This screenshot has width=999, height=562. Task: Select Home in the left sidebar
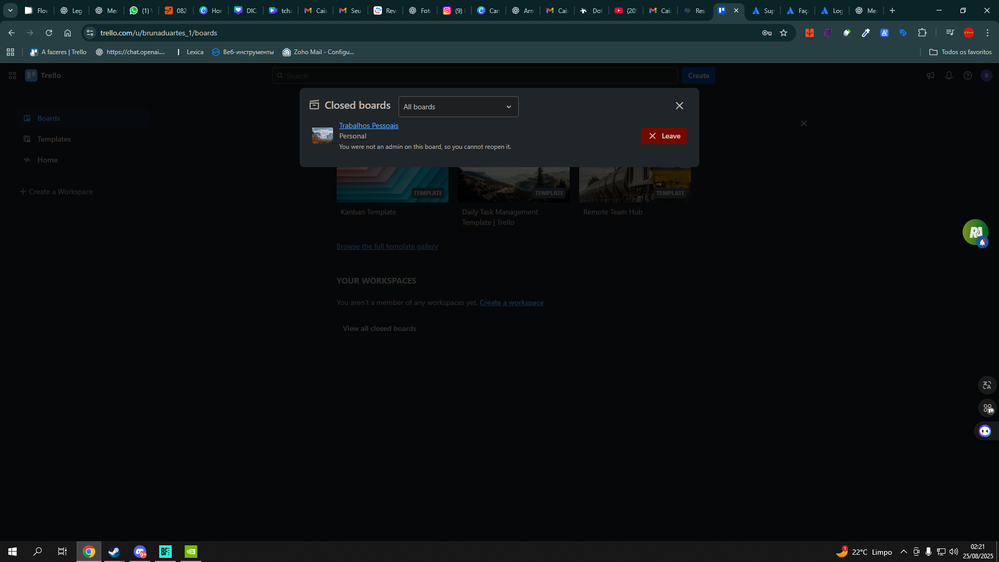[x=47, y=160]
